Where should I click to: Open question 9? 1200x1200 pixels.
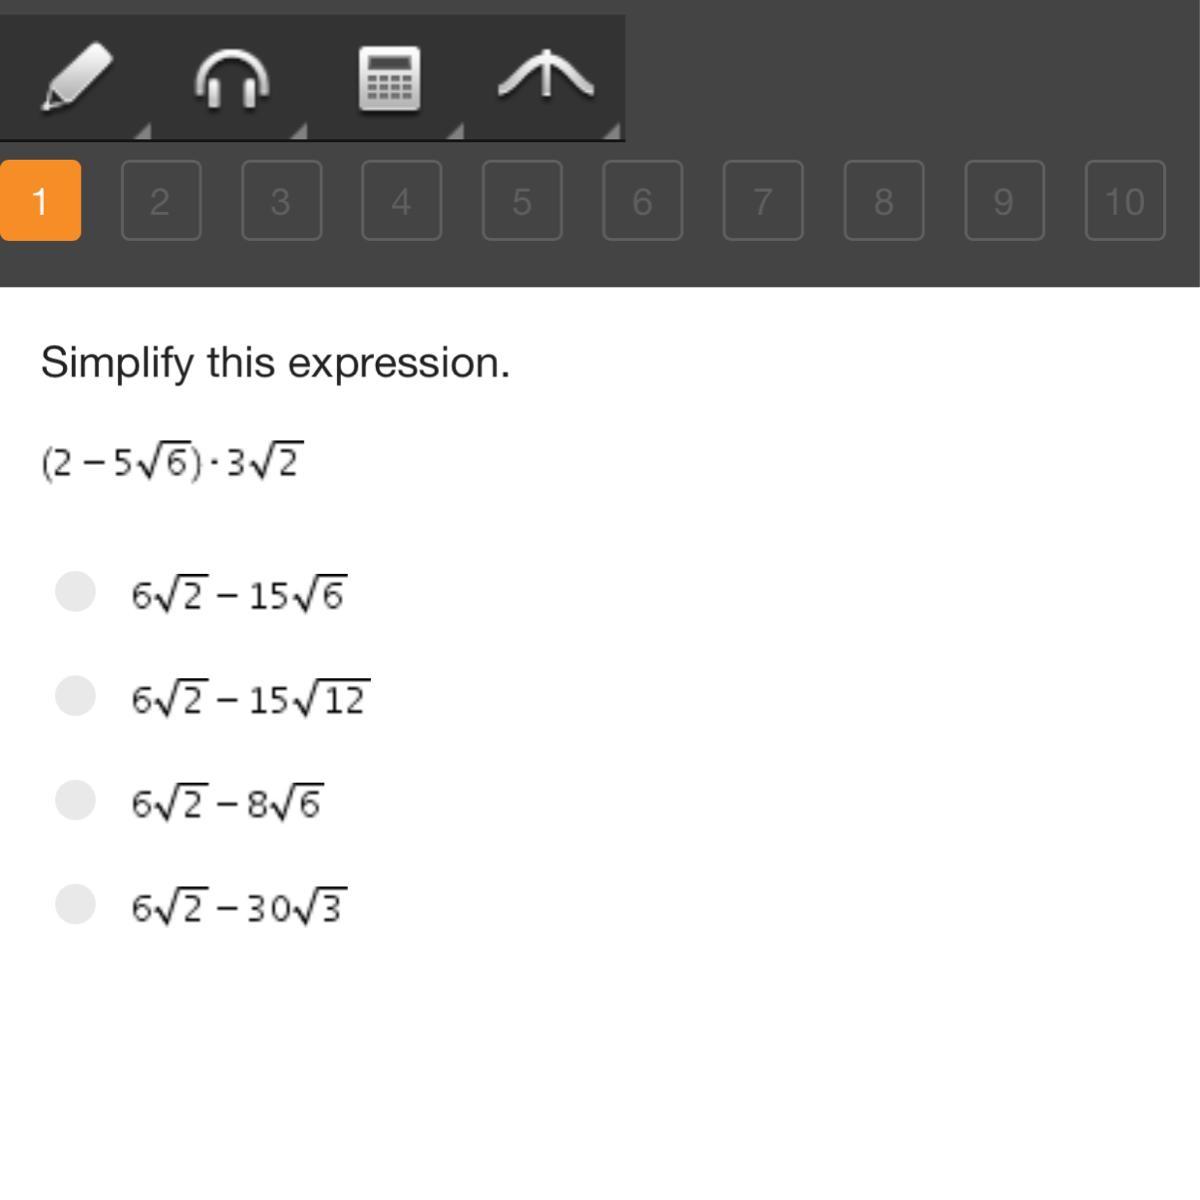1004,201
